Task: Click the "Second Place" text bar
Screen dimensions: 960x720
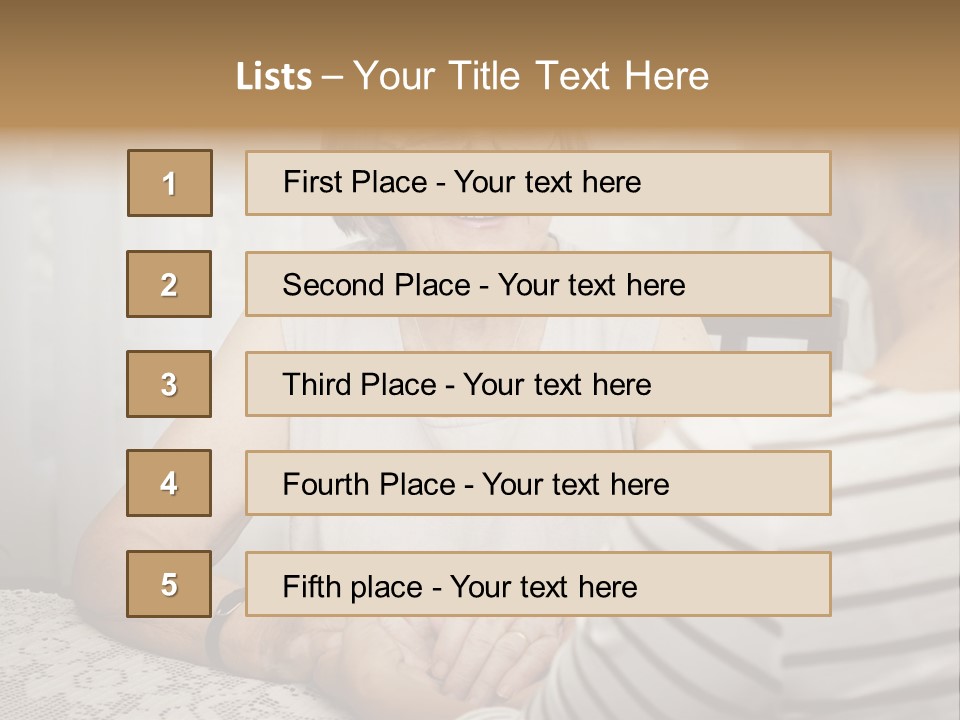Action: (x=538, y=284)
